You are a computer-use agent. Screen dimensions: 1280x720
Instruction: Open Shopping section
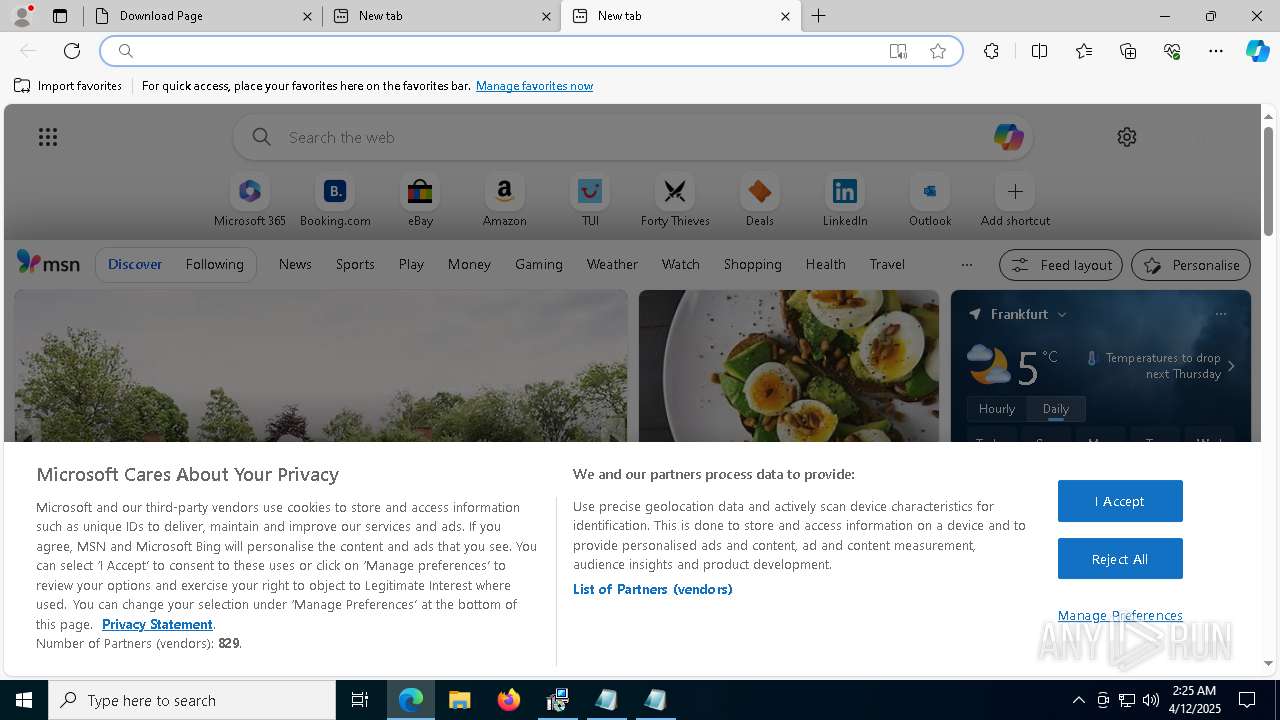click(x=752, y=264)
